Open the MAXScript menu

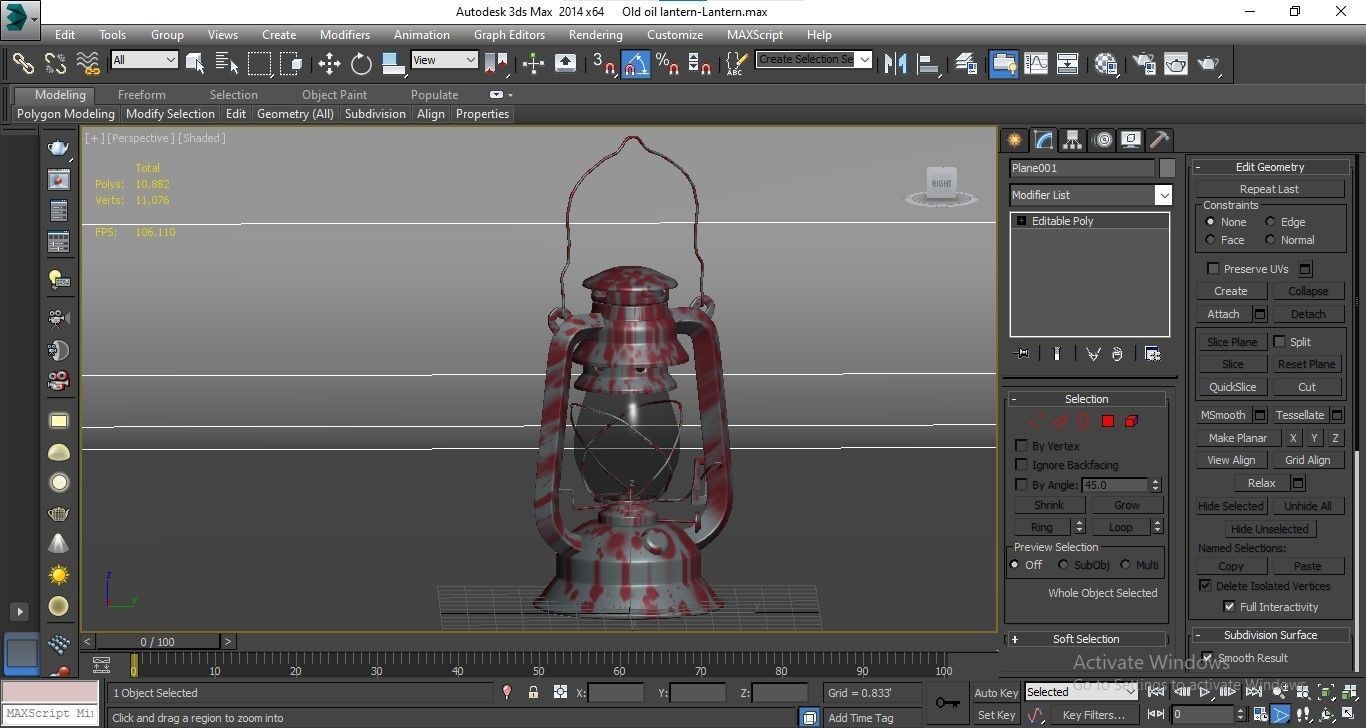point(755,34)
